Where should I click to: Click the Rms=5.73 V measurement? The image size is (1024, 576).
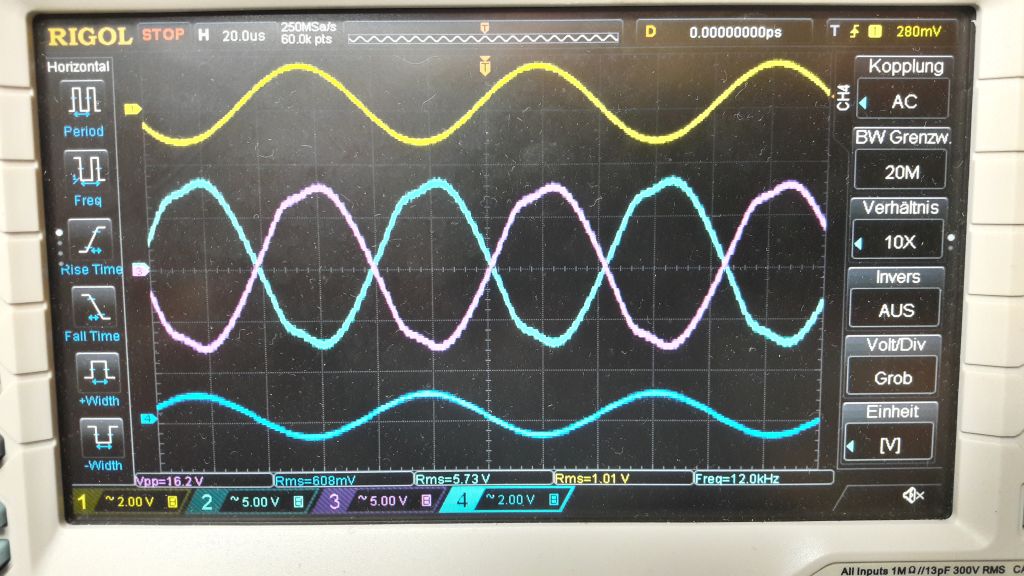483,479
